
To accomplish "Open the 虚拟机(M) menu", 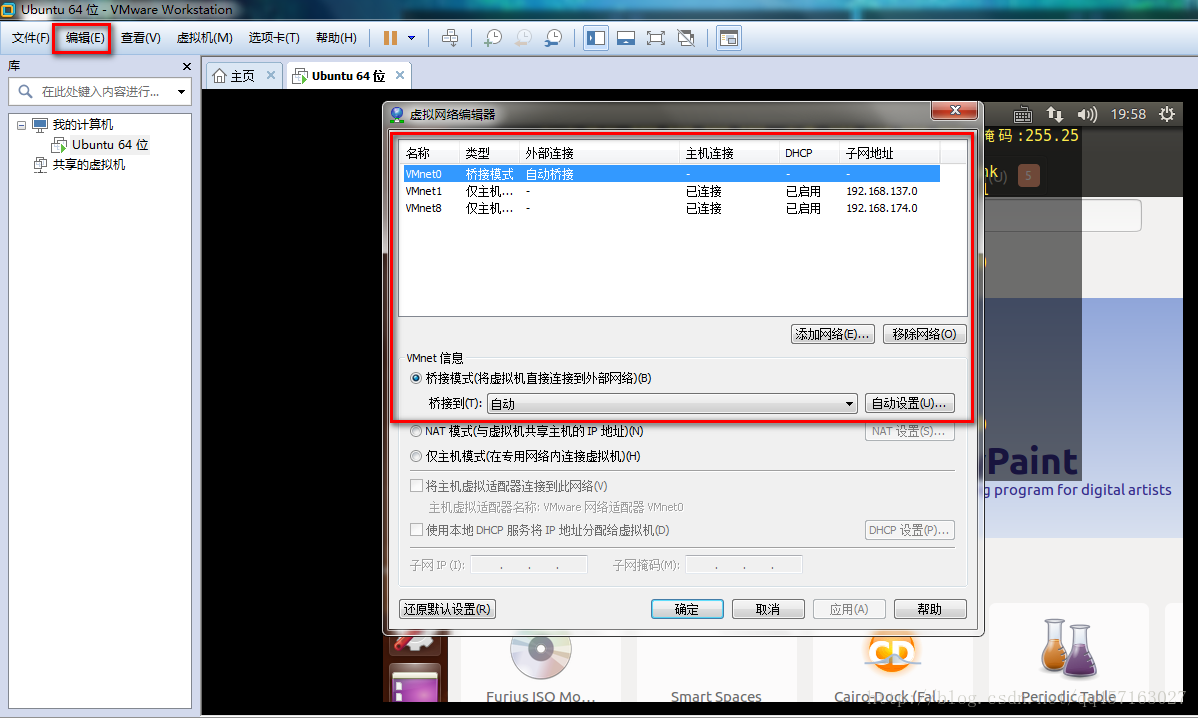I will pos(205,38).
